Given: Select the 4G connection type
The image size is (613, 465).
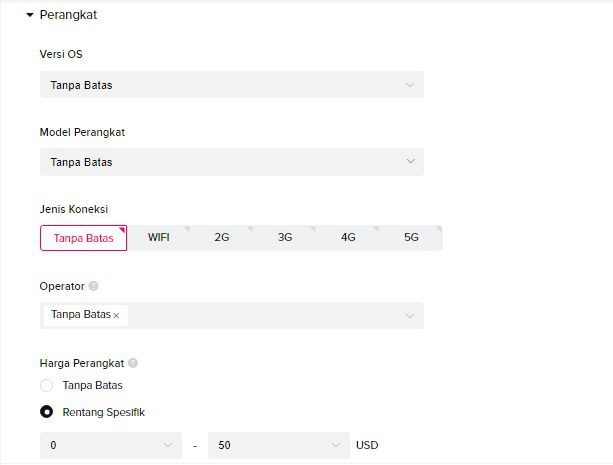Looking at the screenshot, I should click(348, 237).
